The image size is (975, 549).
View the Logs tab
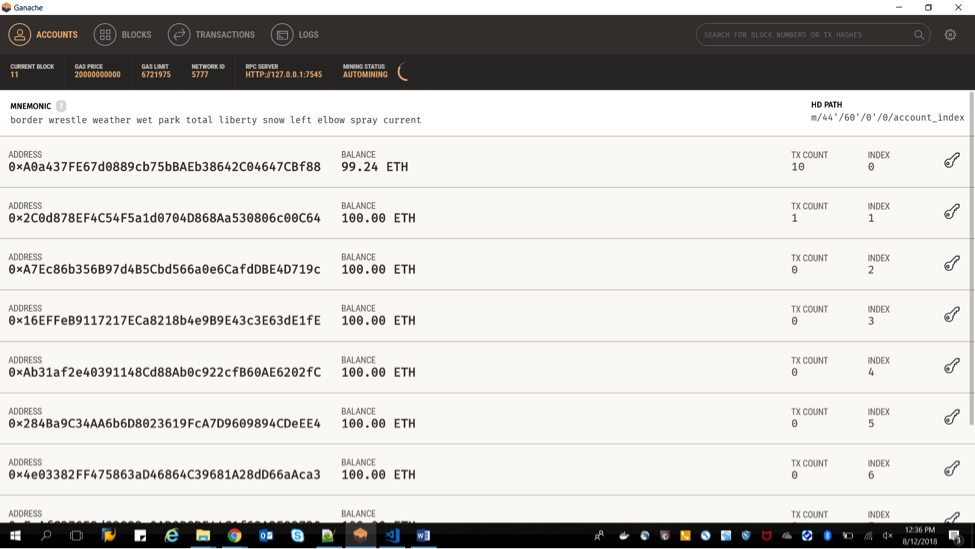295,35
